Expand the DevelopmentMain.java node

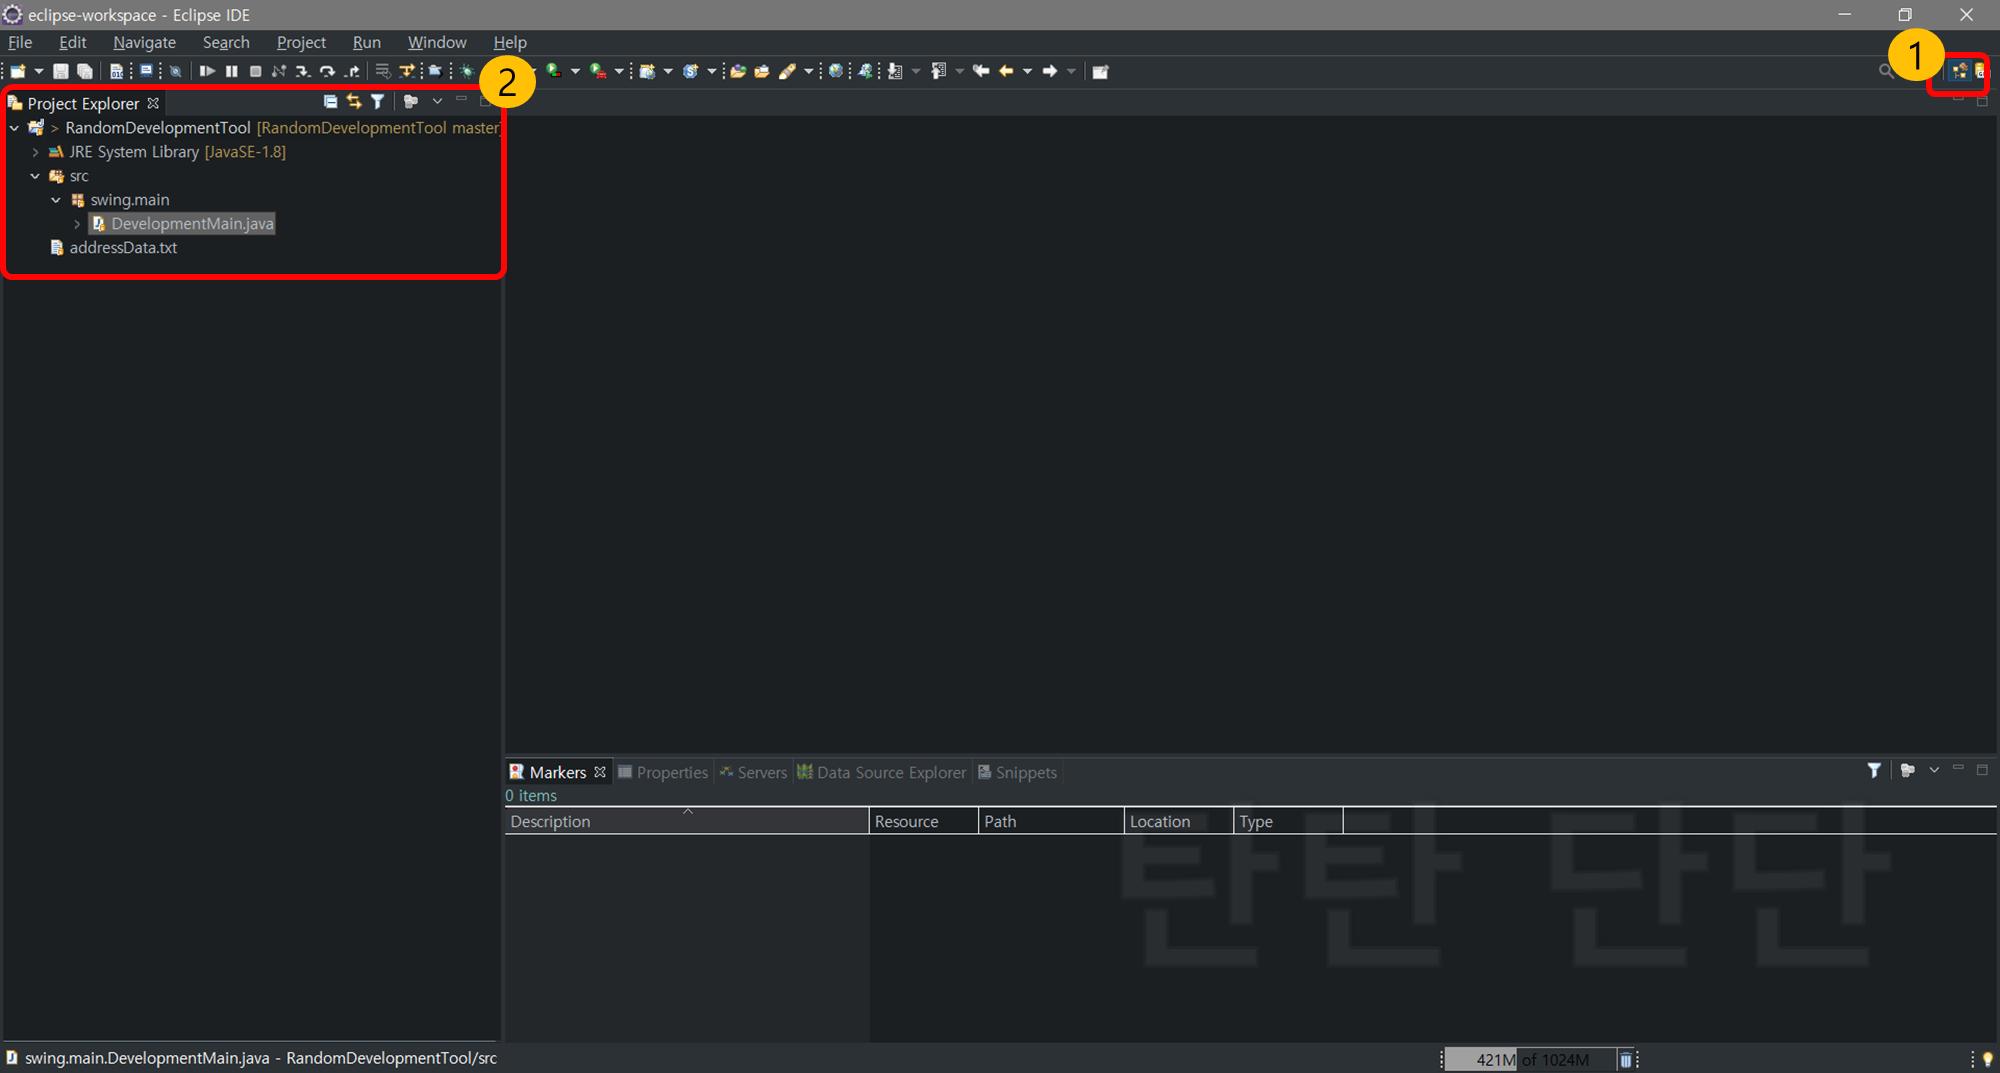tap(77, 224)
